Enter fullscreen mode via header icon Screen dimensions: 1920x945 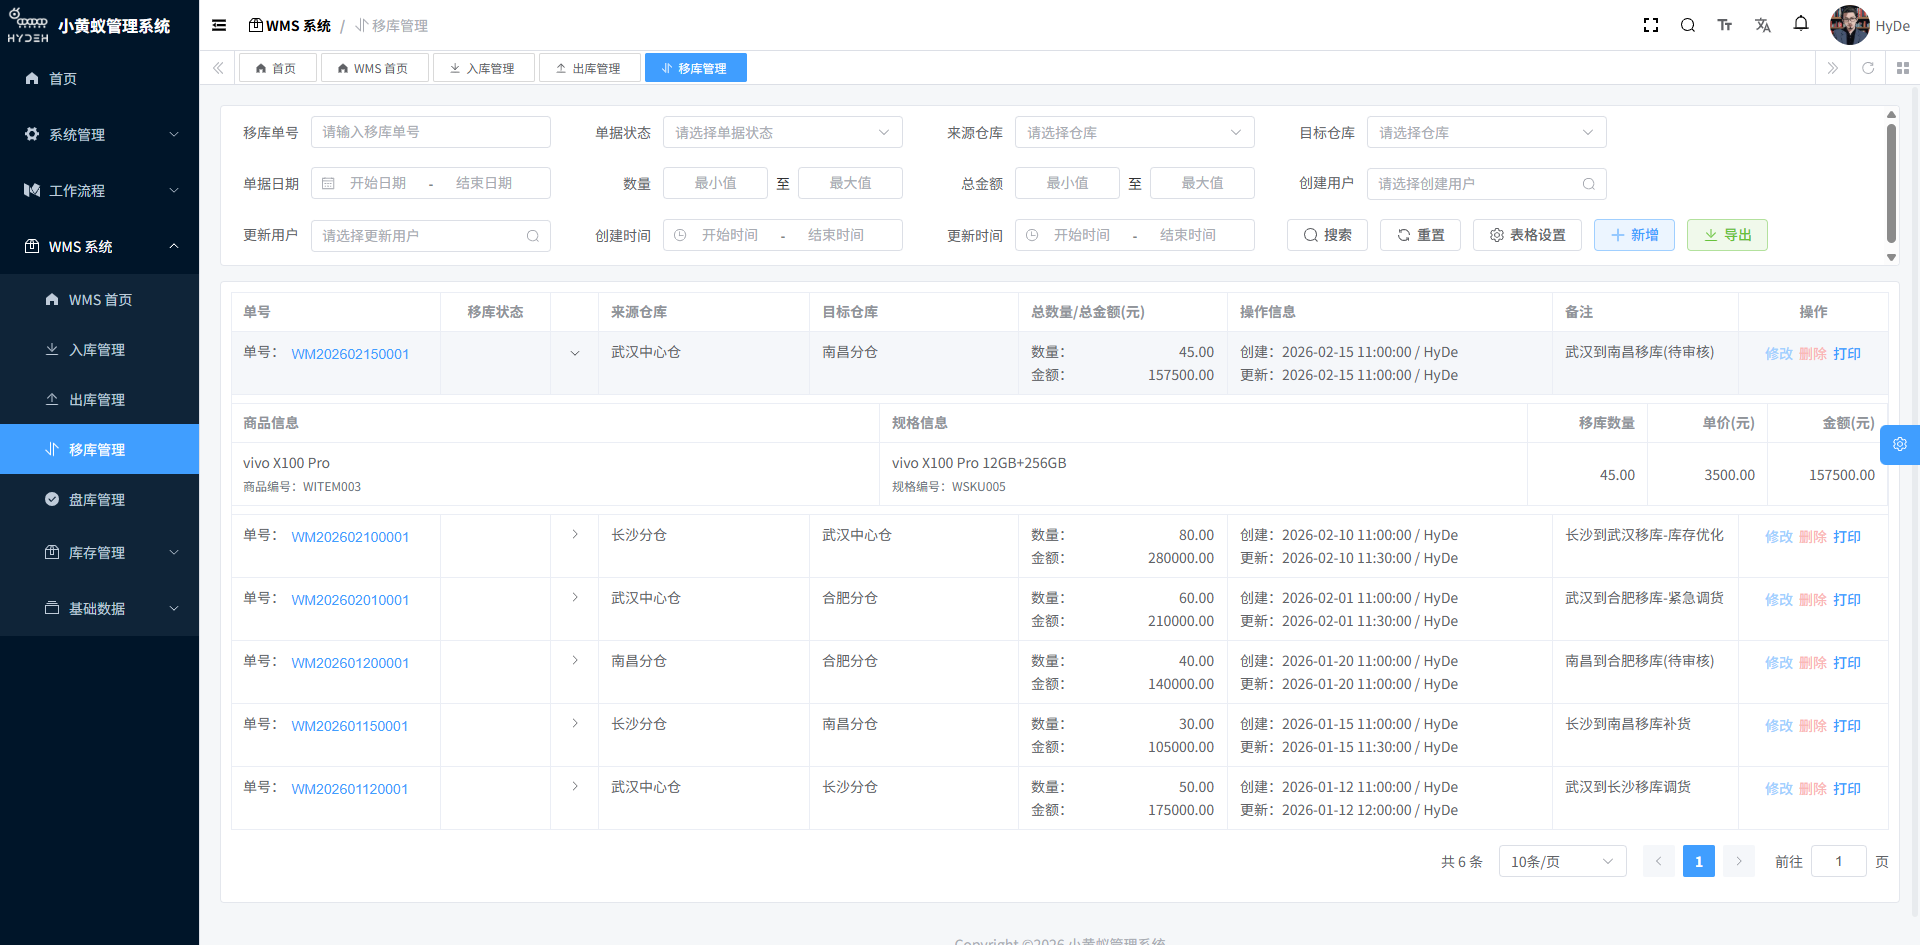tap(1651, 25)
